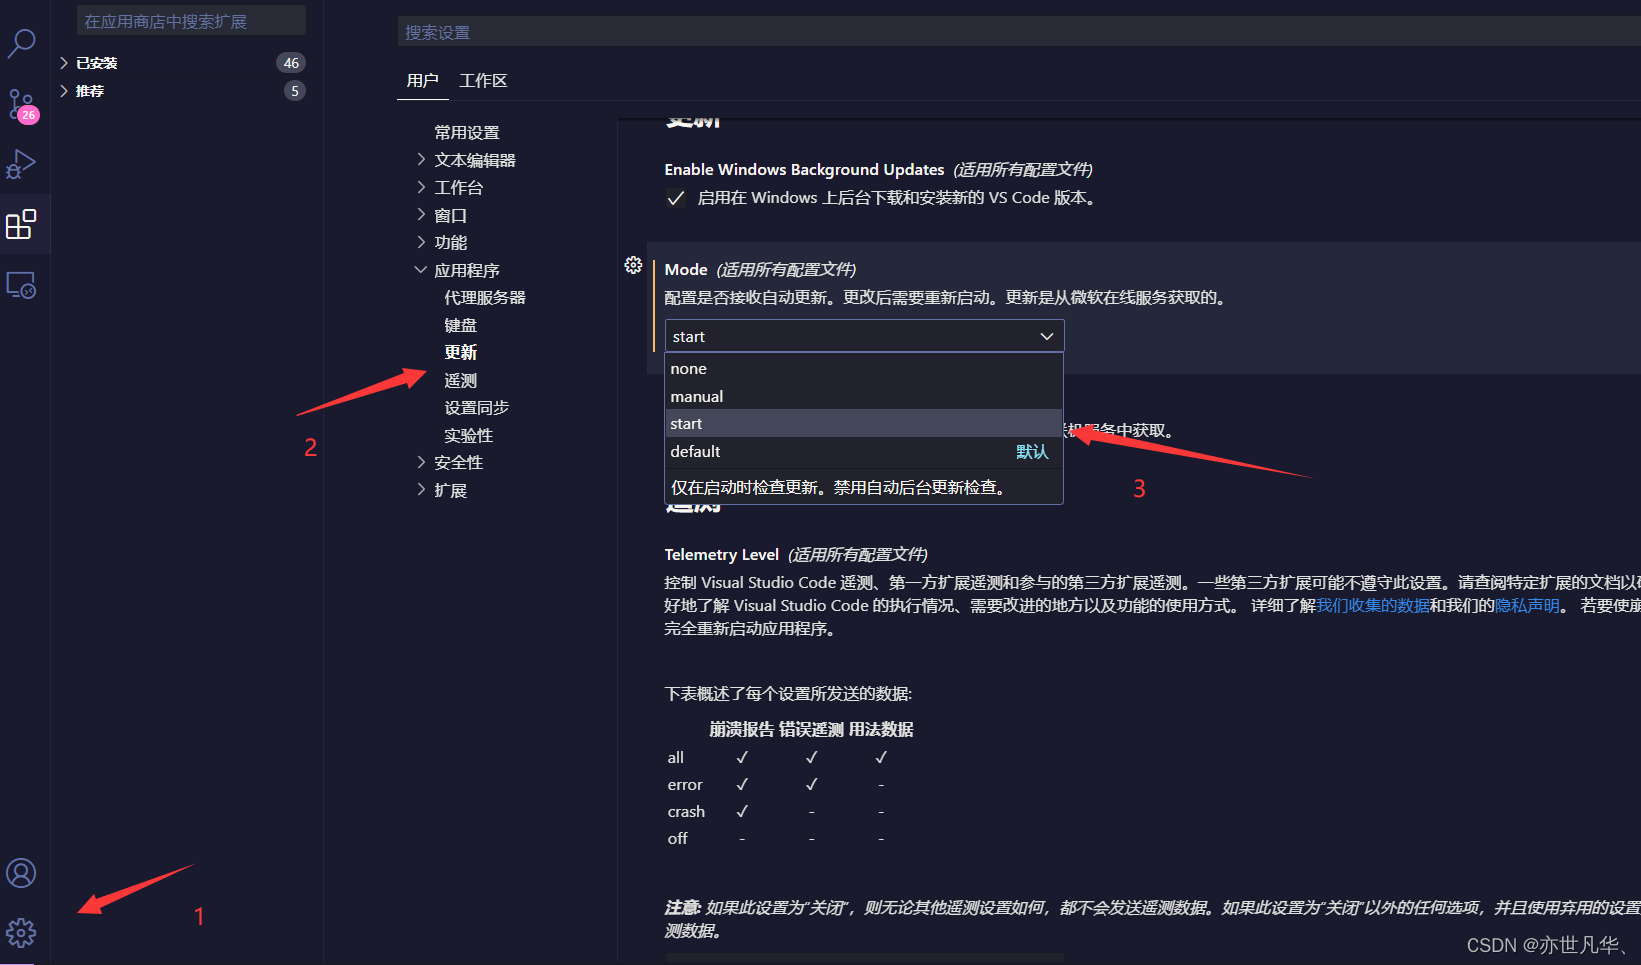Open the Search view in activity bar
1641x965 pixels.
(21, 43)
